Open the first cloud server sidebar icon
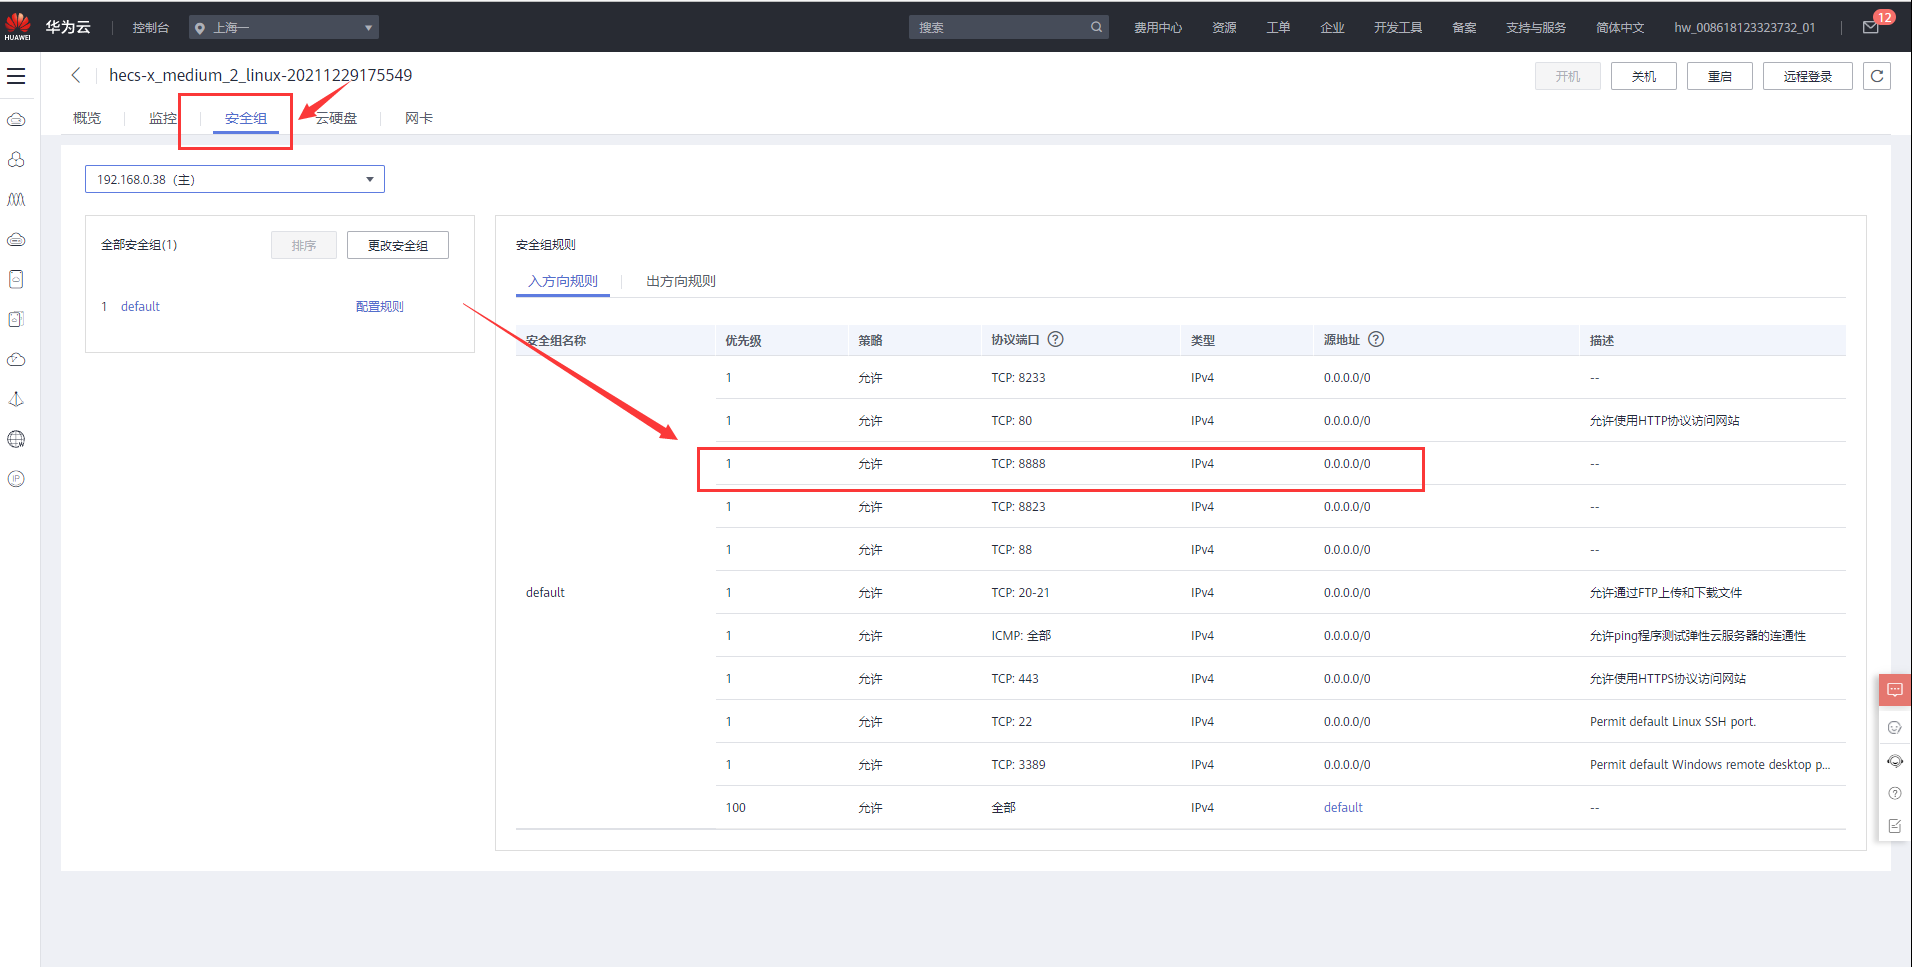The image size is (1912, 967). pyautogui.click(x=16, y=120)
